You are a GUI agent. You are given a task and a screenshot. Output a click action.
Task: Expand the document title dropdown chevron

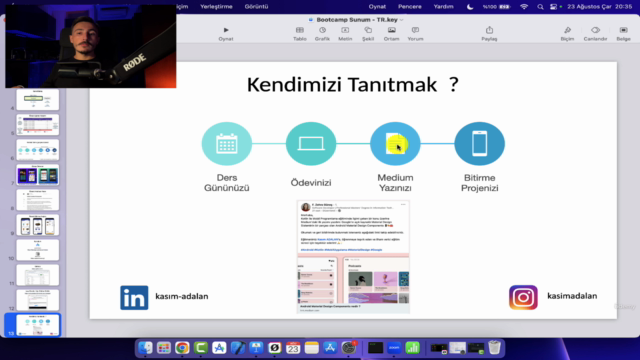[402, 20]
